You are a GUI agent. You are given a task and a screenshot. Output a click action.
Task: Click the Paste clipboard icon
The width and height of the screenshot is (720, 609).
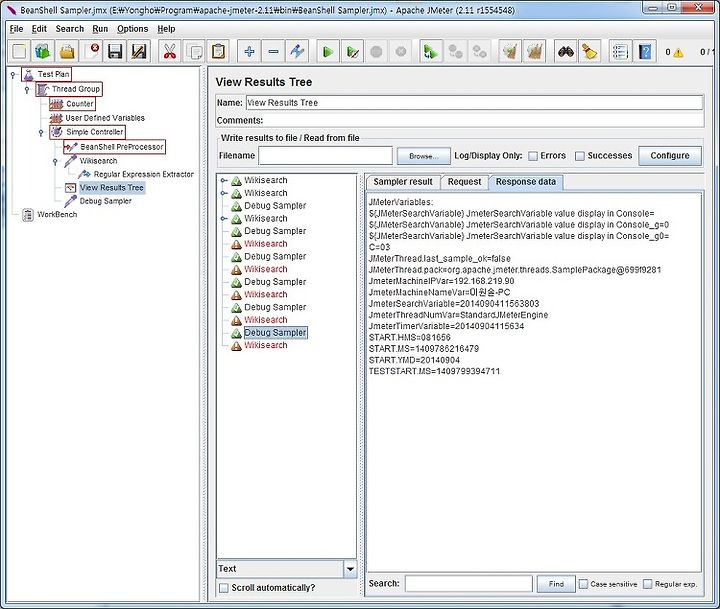219,51
